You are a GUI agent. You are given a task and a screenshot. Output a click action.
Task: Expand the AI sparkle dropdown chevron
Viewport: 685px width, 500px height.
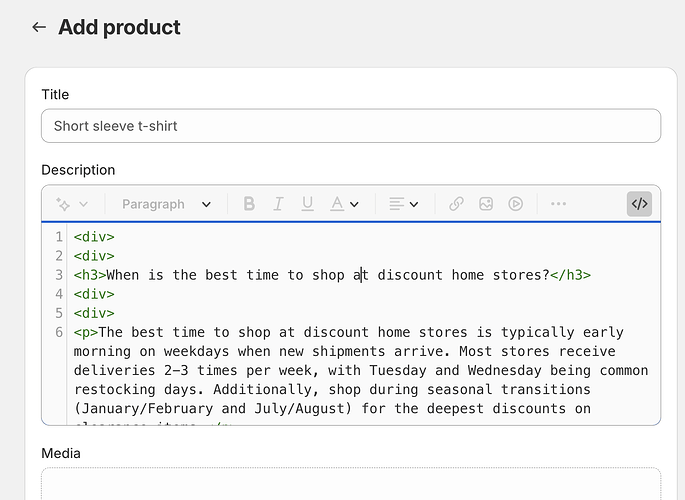click(x=84, y=204)
